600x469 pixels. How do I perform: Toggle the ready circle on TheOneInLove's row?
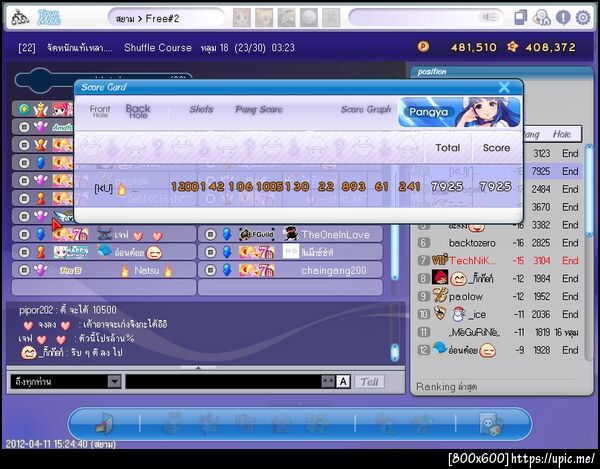tap(210, 234)
